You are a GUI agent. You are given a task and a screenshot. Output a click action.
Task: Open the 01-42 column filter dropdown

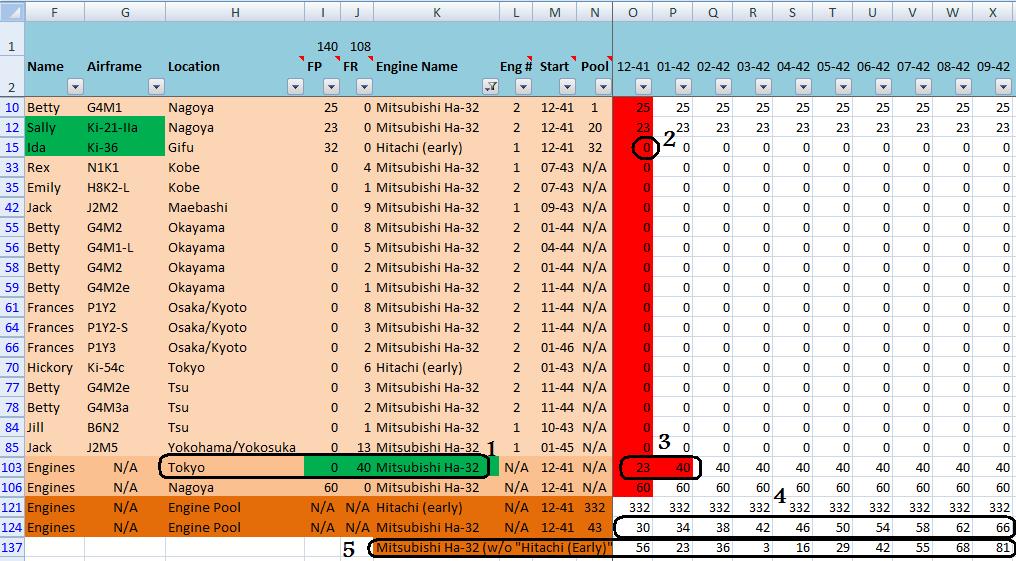[x=684, y=87]
